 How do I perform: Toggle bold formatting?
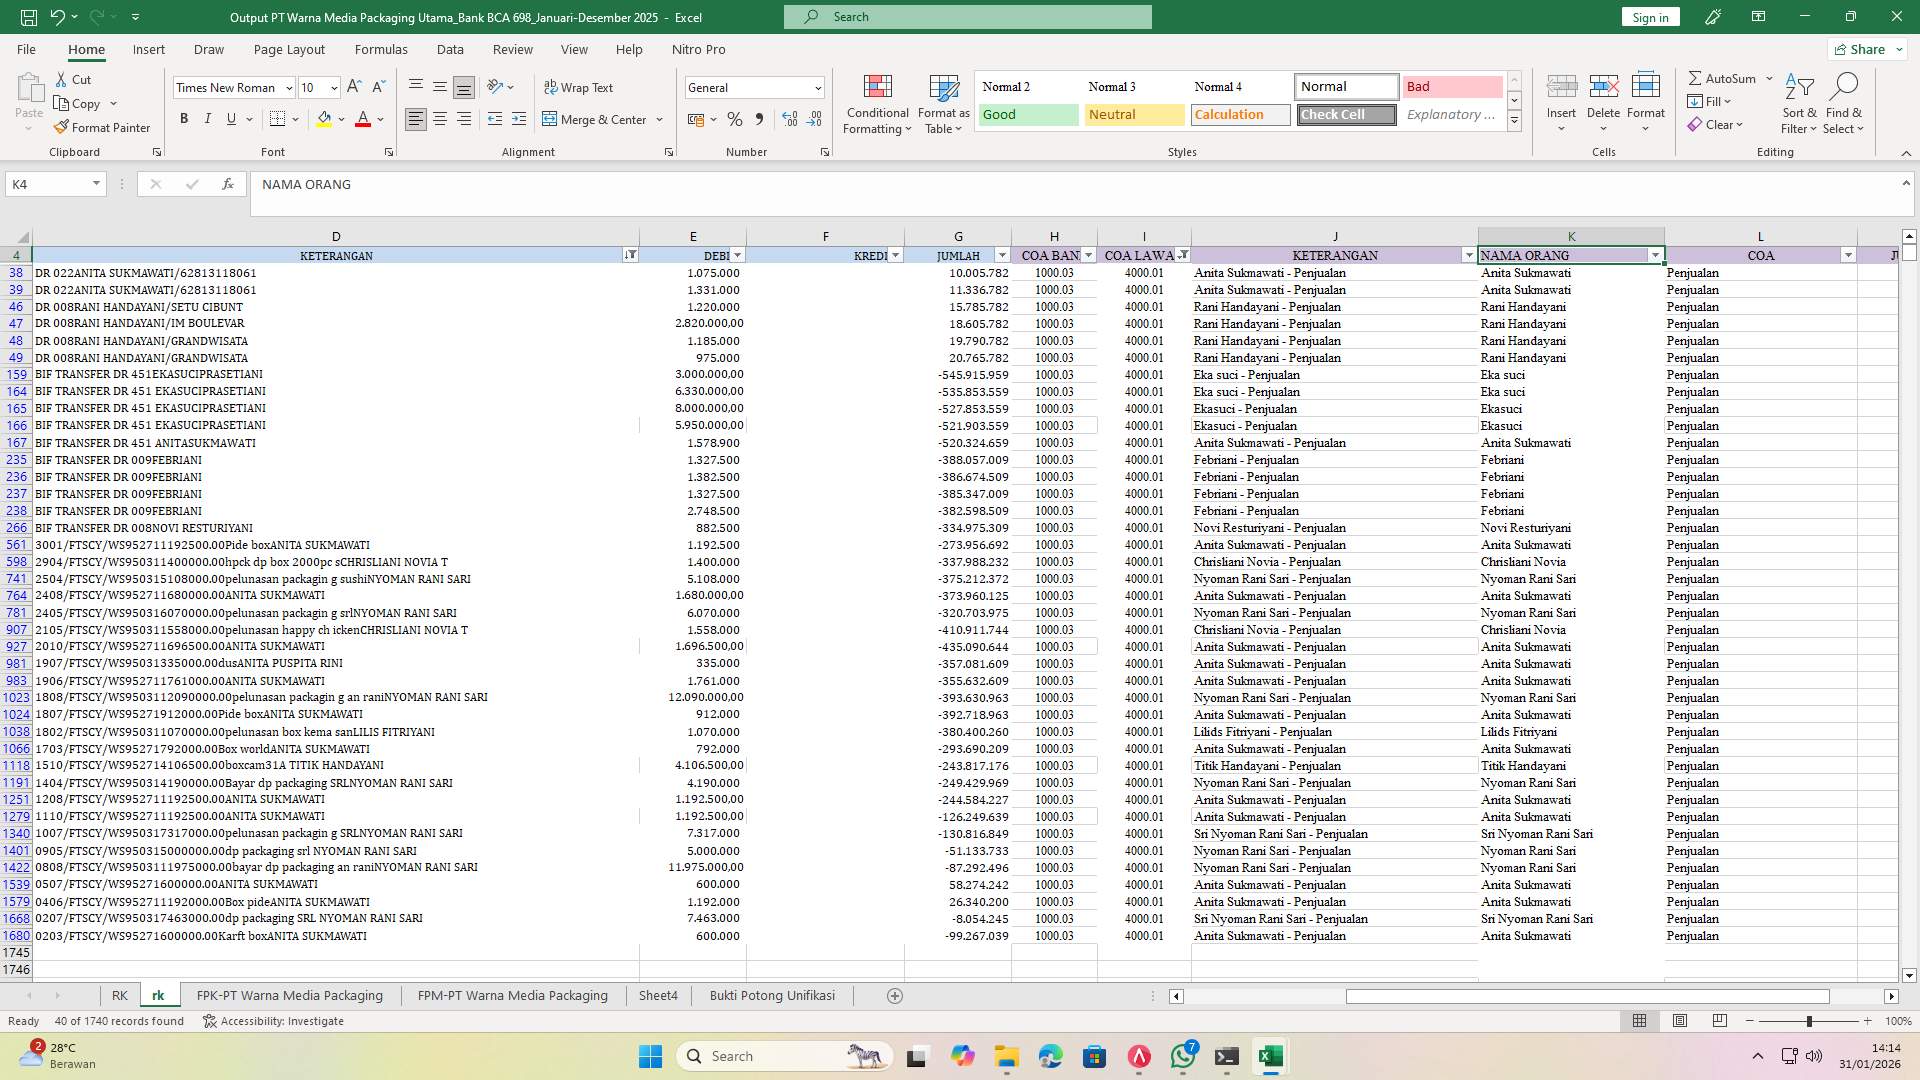click(x=184, y=119)
